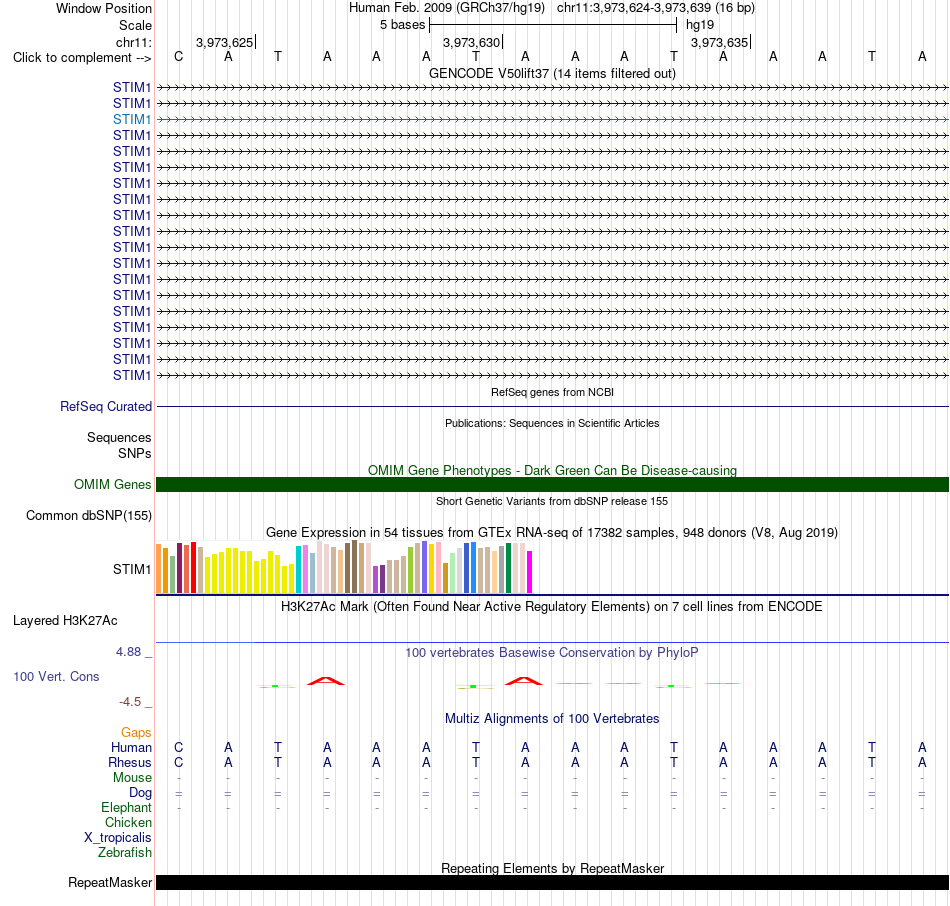Click the 'Sequences' track label
The width and height of the screenshot is (950, 906).
[119, 438]
